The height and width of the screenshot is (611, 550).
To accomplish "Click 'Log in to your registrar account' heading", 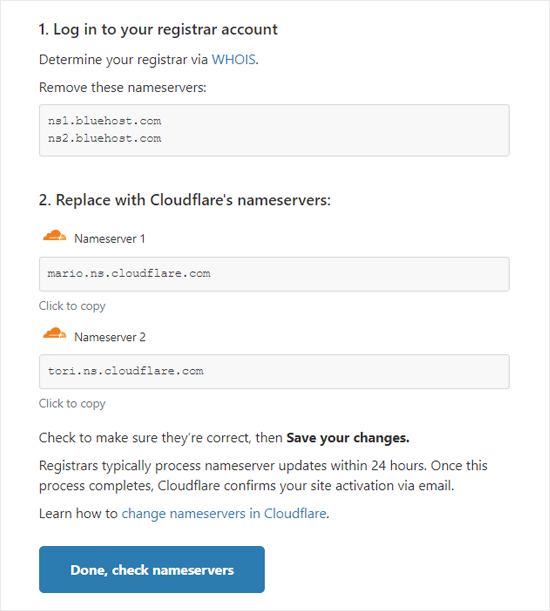I will pos(158,30).
